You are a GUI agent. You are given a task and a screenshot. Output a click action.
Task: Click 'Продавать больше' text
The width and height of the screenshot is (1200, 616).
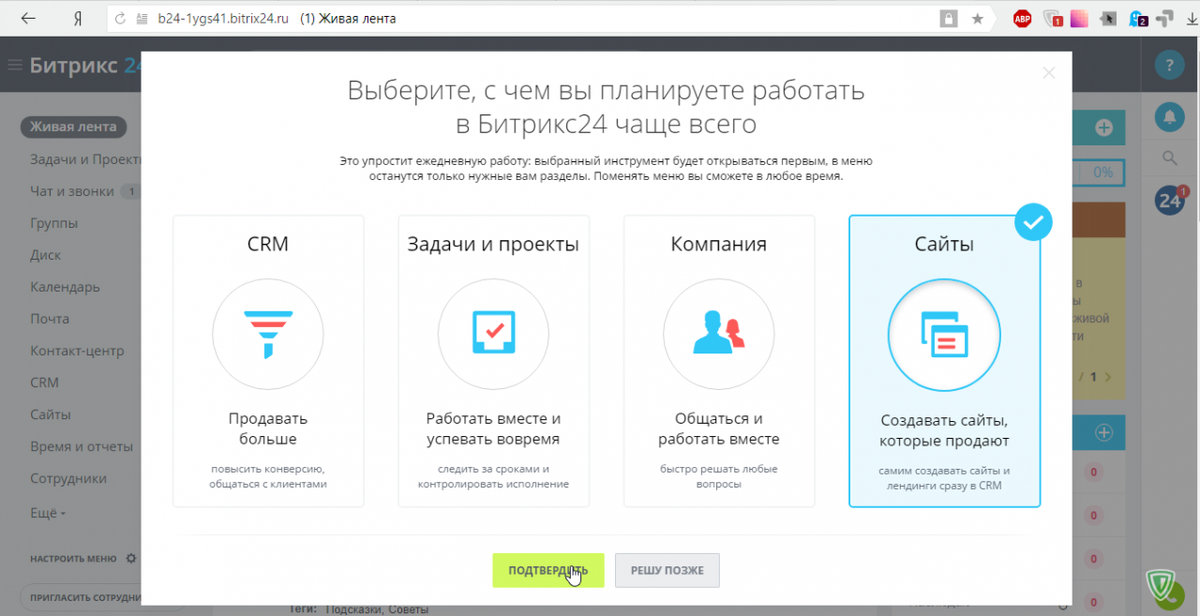tap(268, 428)
